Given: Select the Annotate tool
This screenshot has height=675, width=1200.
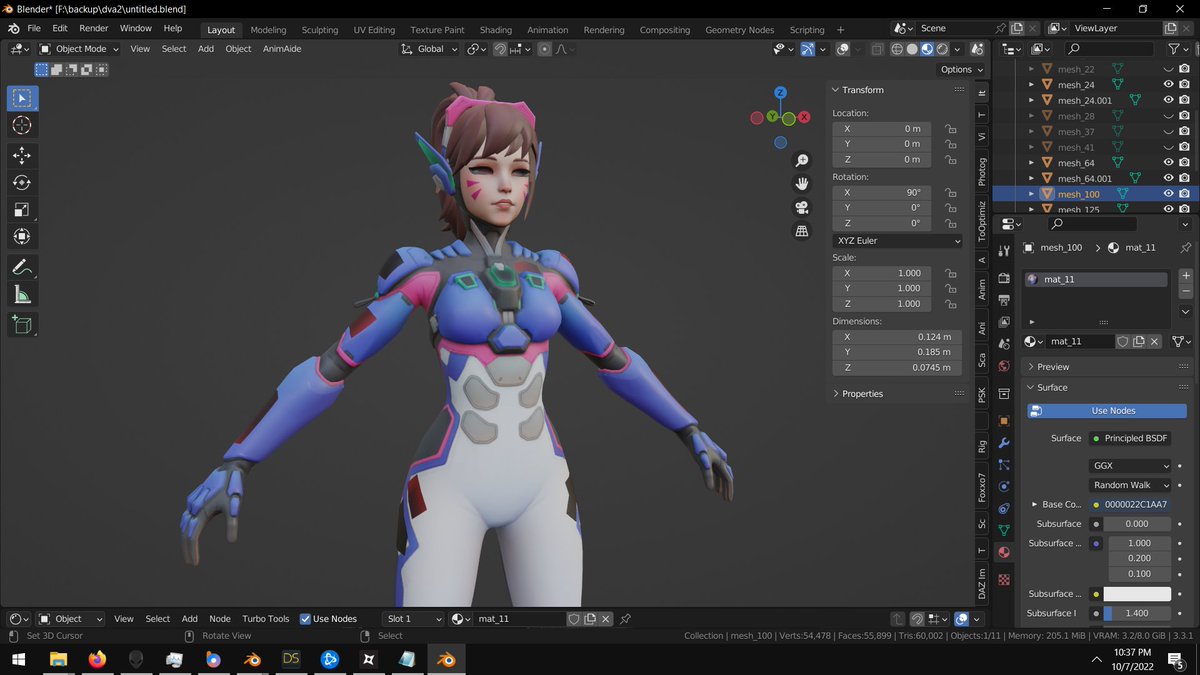Looking at the screenshot, I should pyautogui.click(x=22, y=267).
